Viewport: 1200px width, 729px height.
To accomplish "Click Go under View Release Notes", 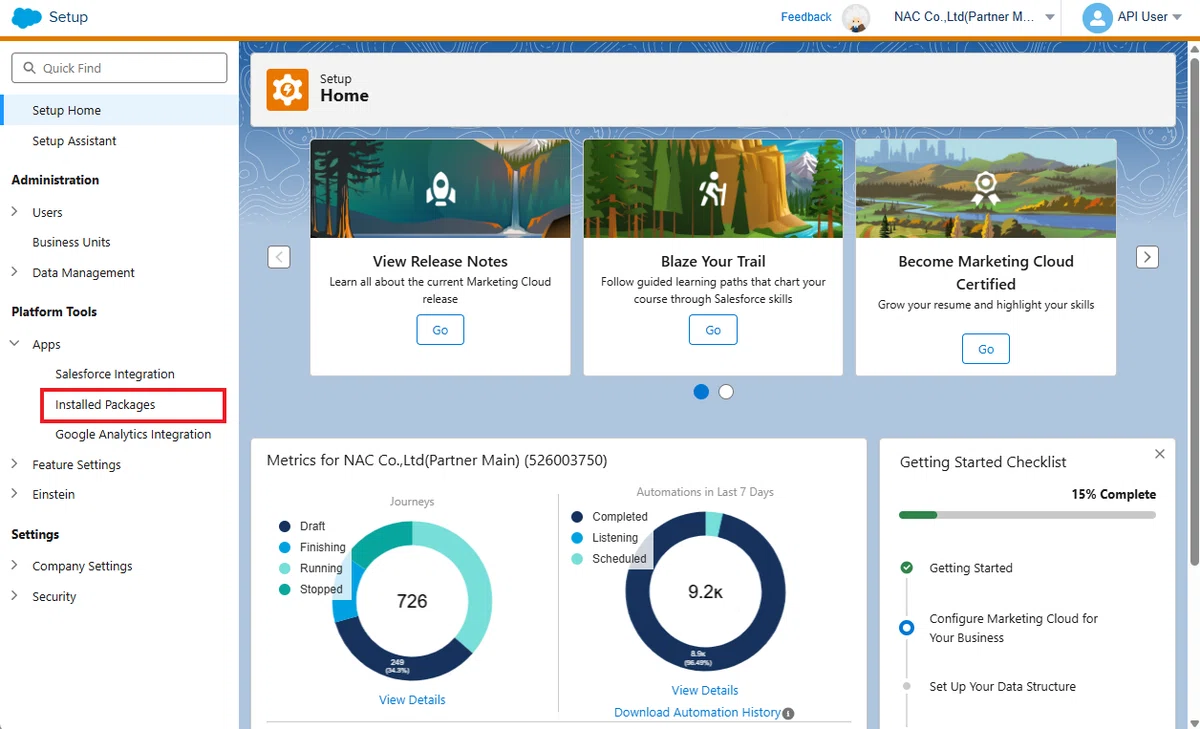I will pos(440,330).
